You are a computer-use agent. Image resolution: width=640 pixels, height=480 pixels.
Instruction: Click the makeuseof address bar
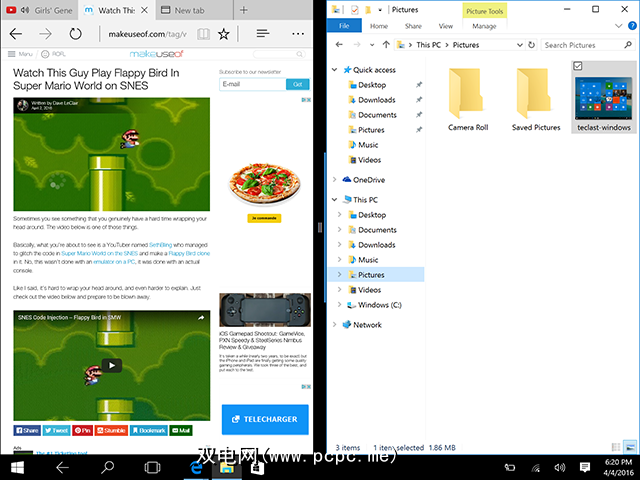[x=147, y=34]
